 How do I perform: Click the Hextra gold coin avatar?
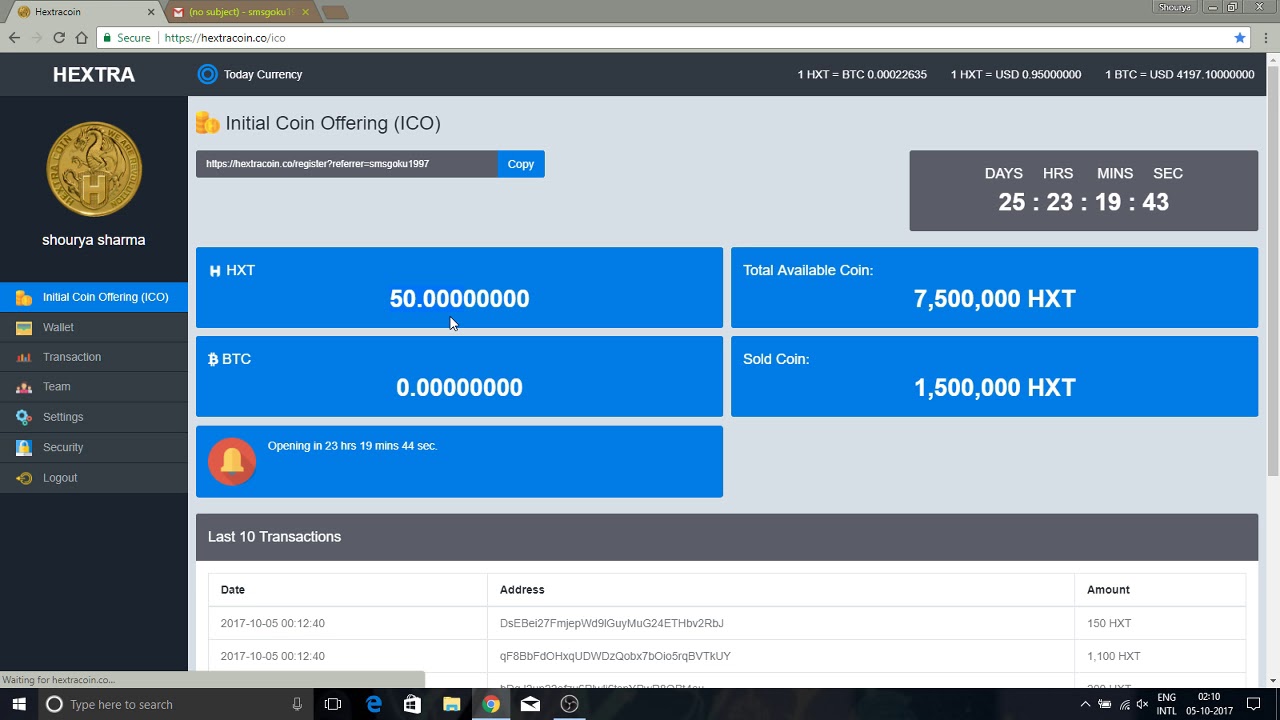coord(94,169)
